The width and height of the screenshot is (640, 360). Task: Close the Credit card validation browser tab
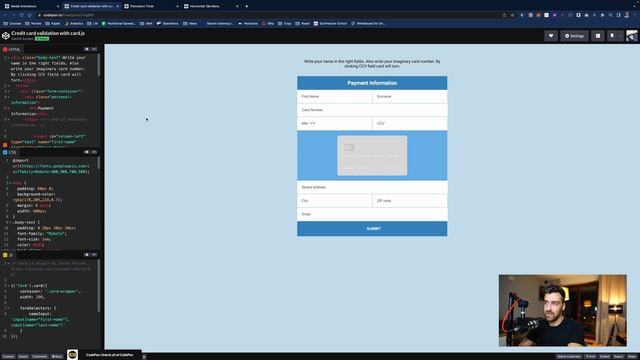pos(118,6)
